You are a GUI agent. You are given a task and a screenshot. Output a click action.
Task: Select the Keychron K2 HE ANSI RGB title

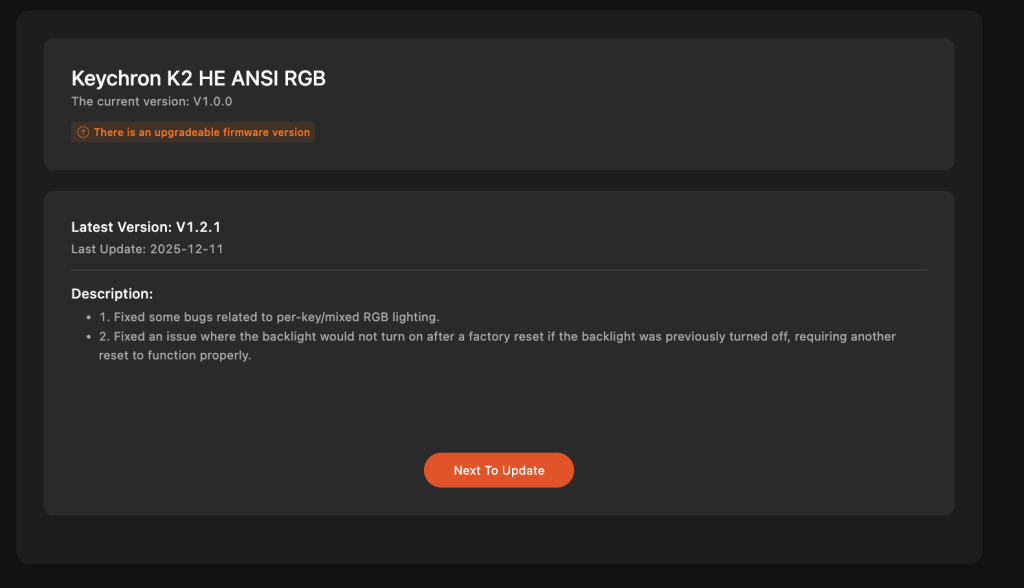pyautogui.click(x=198, y=78)
